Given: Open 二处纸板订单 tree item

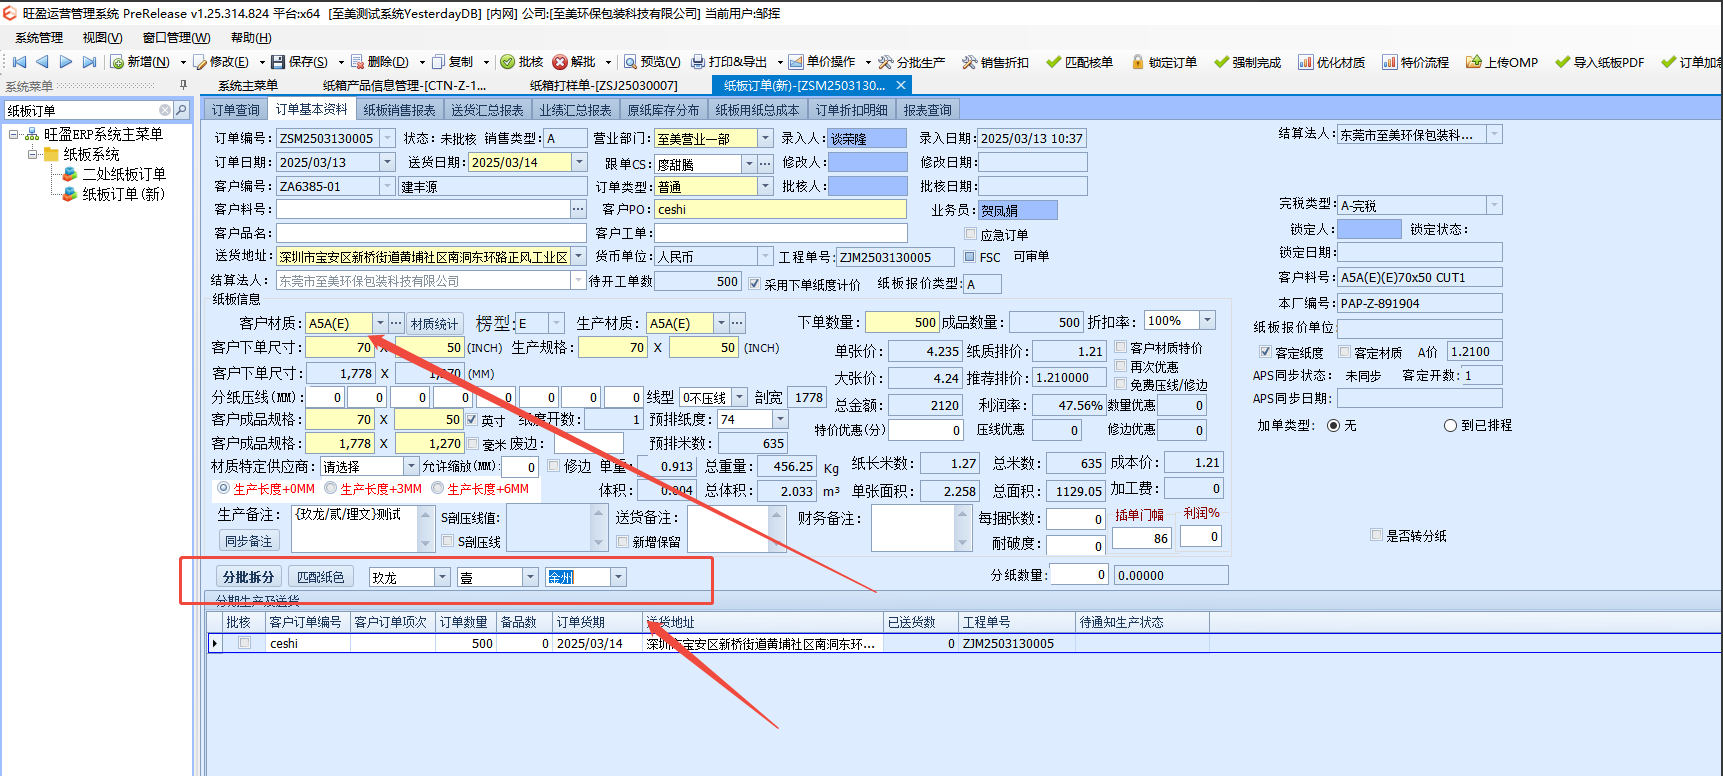Looking at the screenshot, I should pyautogui.click(x=124, y=174).
